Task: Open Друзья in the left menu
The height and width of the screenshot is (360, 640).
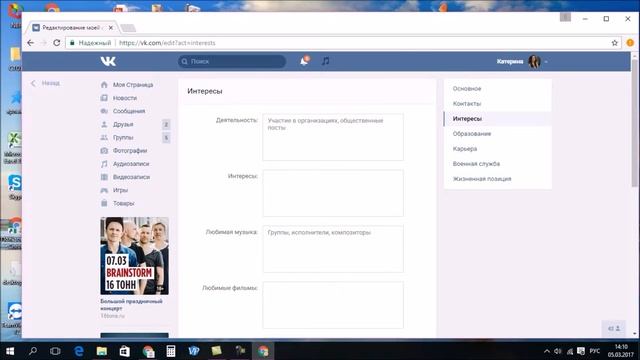Action: click(x=123, y=124)
